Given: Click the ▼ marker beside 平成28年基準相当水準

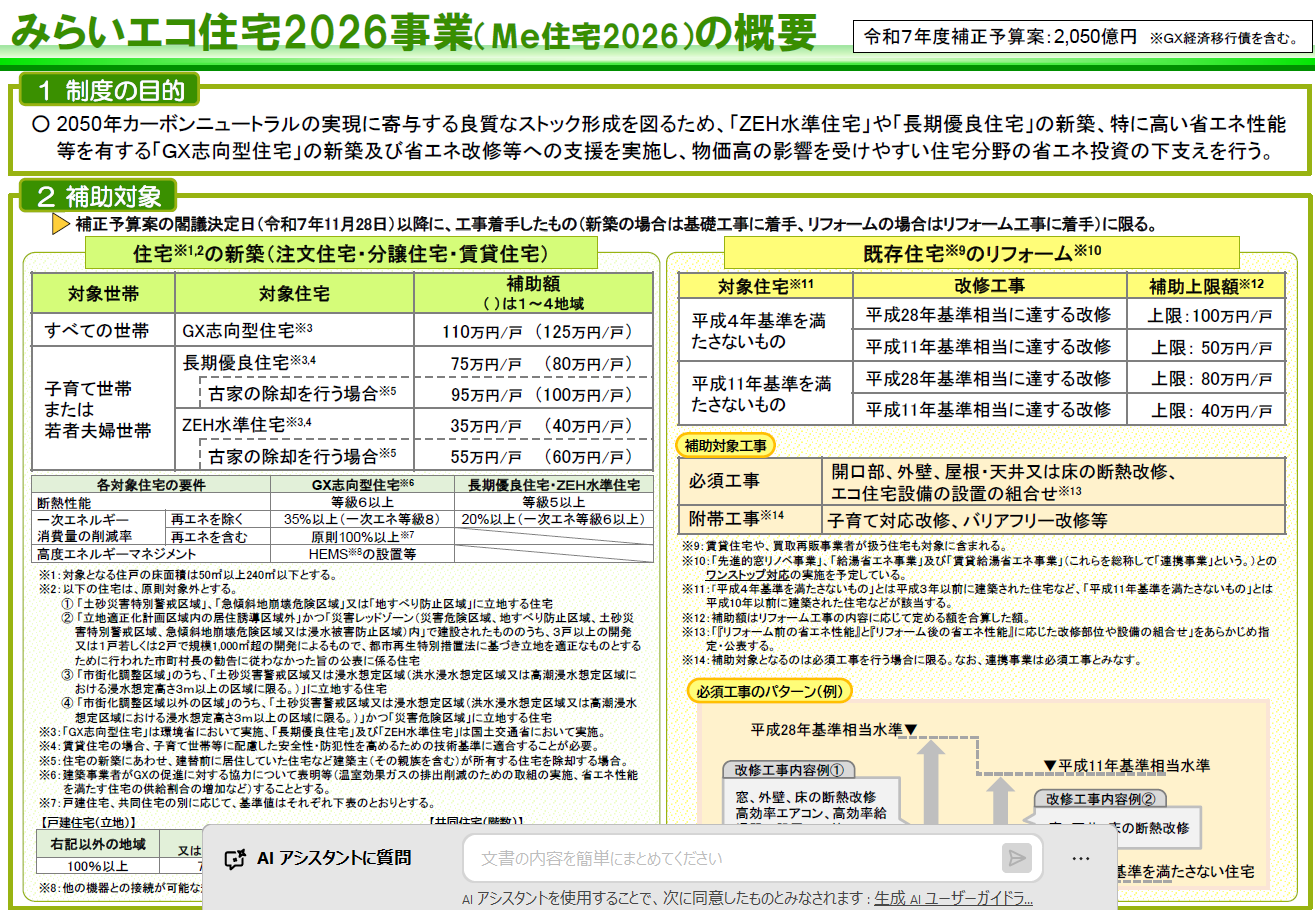Looking at the screenshot, I should (911, 729).
